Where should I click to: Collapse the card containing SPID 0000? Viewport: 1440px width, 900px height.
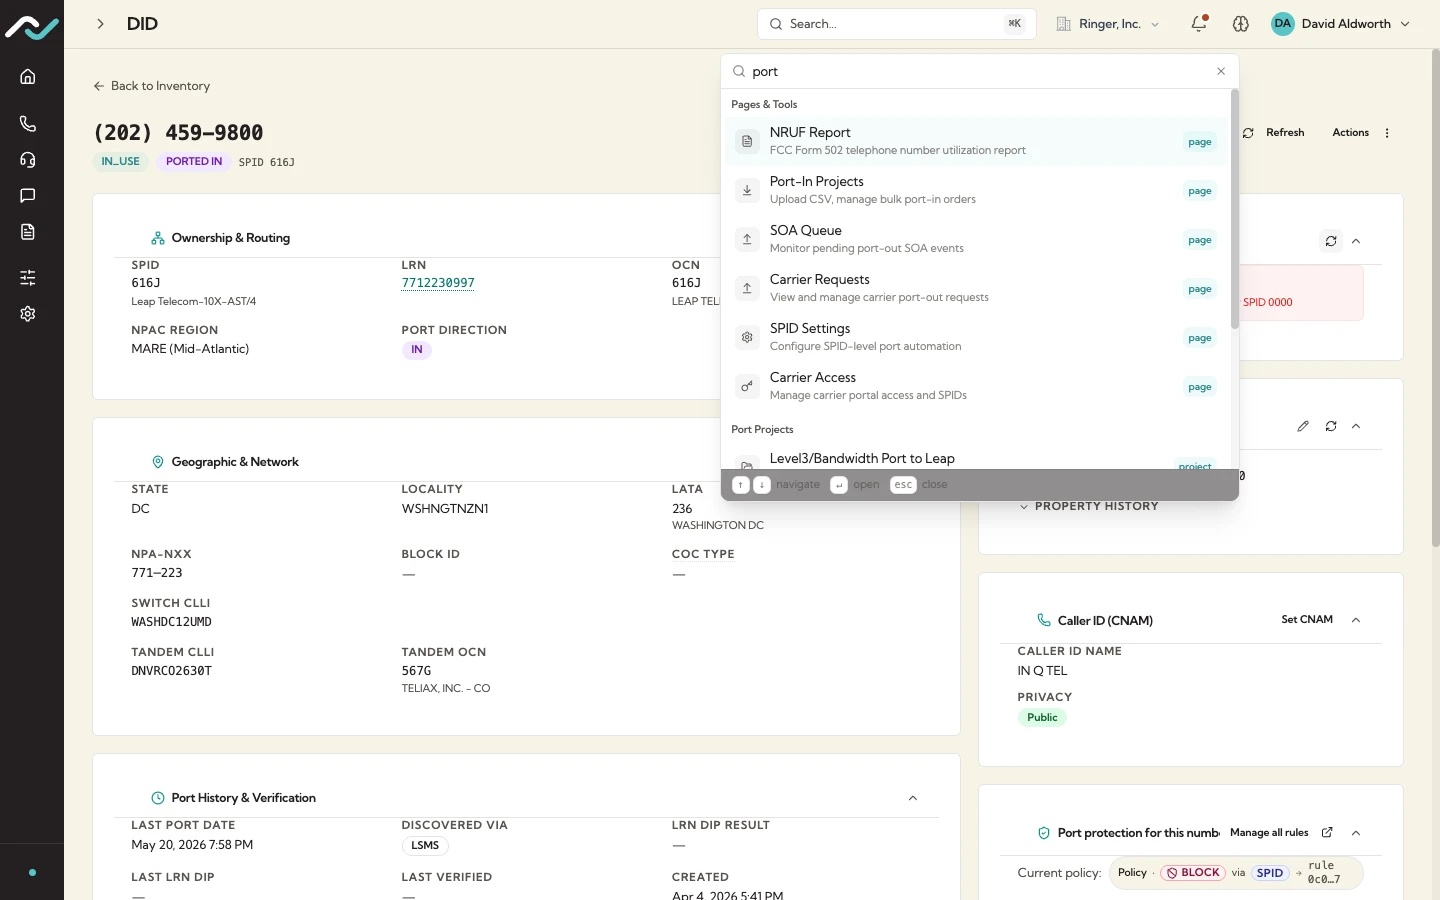[1356, 241]
